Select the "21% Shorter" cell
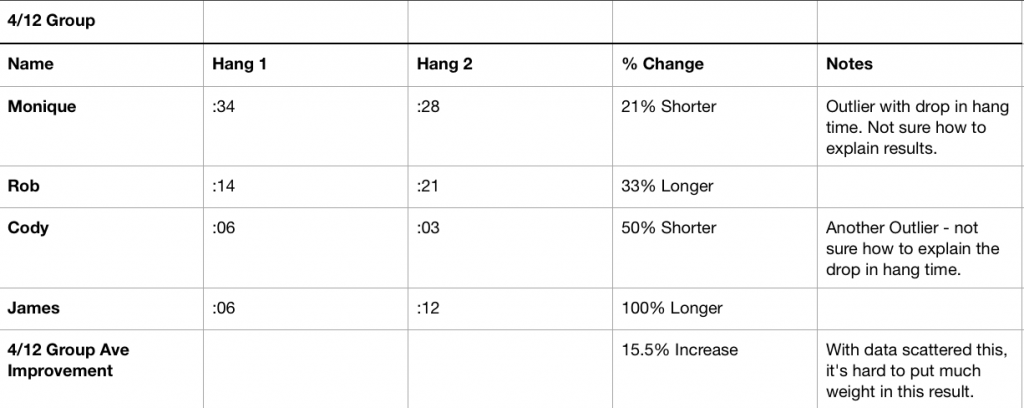The width and height of the screenshot is (1024, 408). pos(669,106)
